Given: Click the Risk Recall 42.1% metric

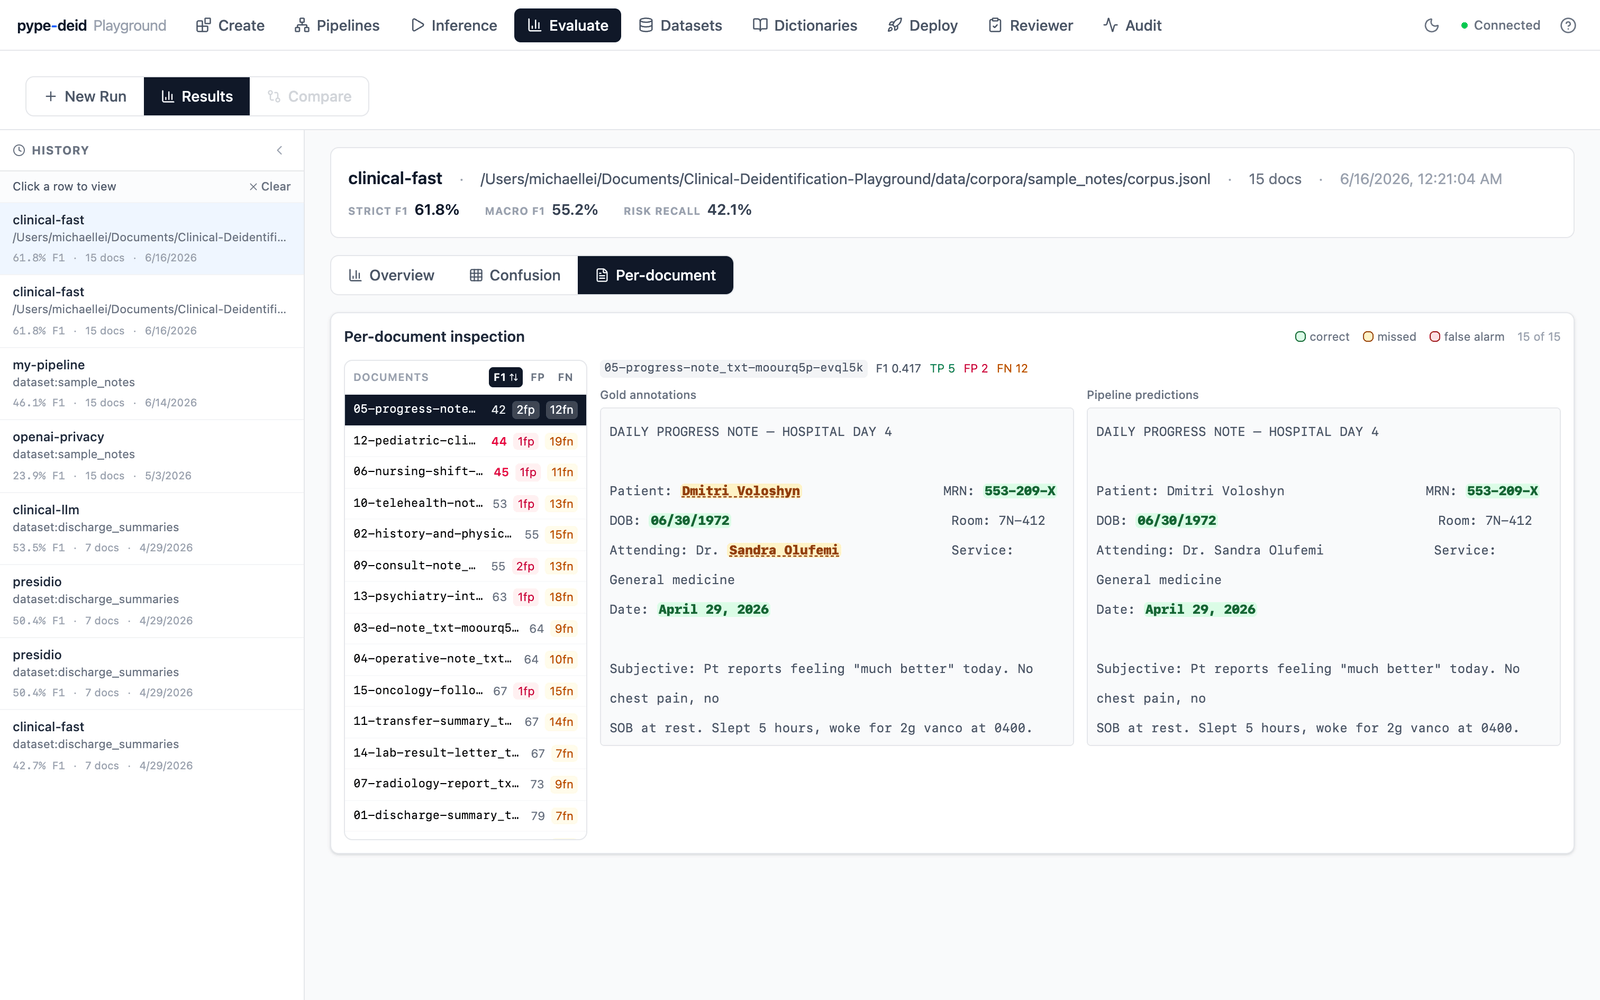Looking at the screenshot, I should click(x=687, y=210).
